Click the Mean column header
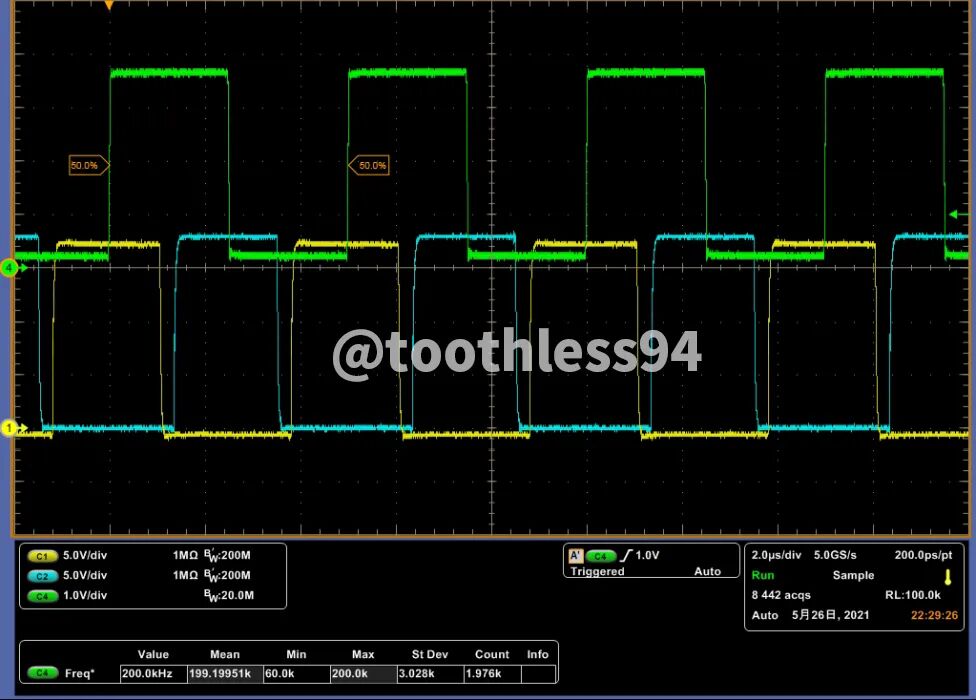The height and width of the screenshot is (700, 976). [x=225, y=654]
